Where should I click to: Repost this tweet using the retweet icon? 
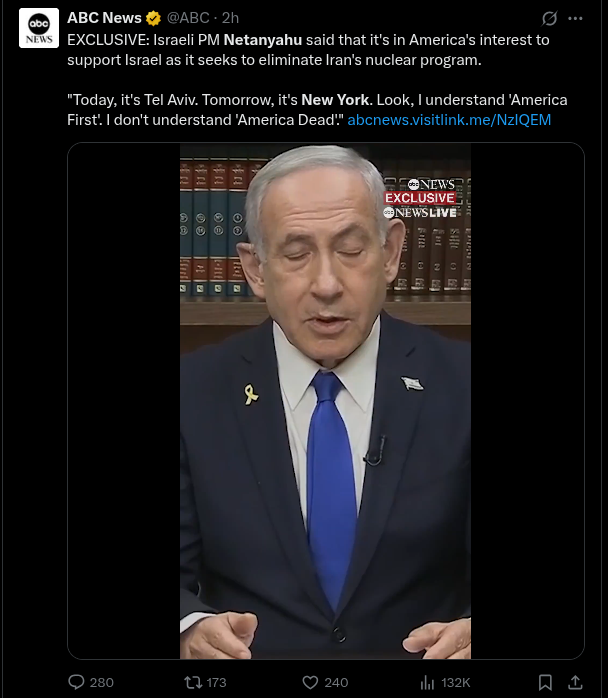click(x=193, y=682)
